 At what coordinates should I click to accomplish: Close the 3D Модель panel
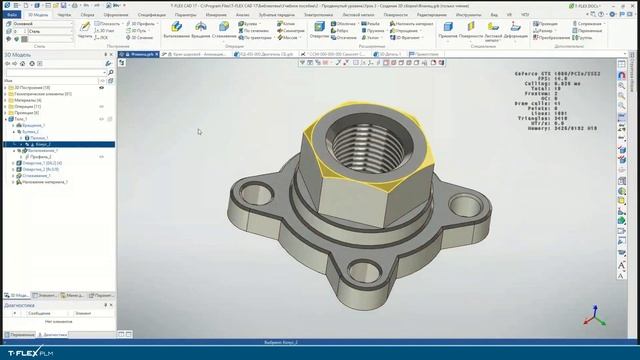tap(111, 54)
